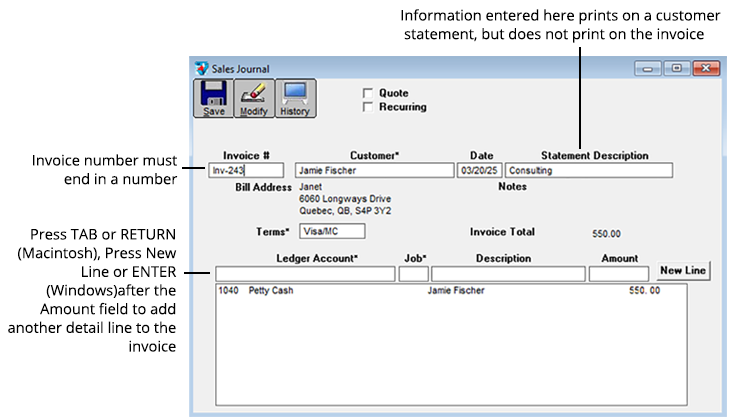
Task: Click the New Line button
Action: click(683, 272)
